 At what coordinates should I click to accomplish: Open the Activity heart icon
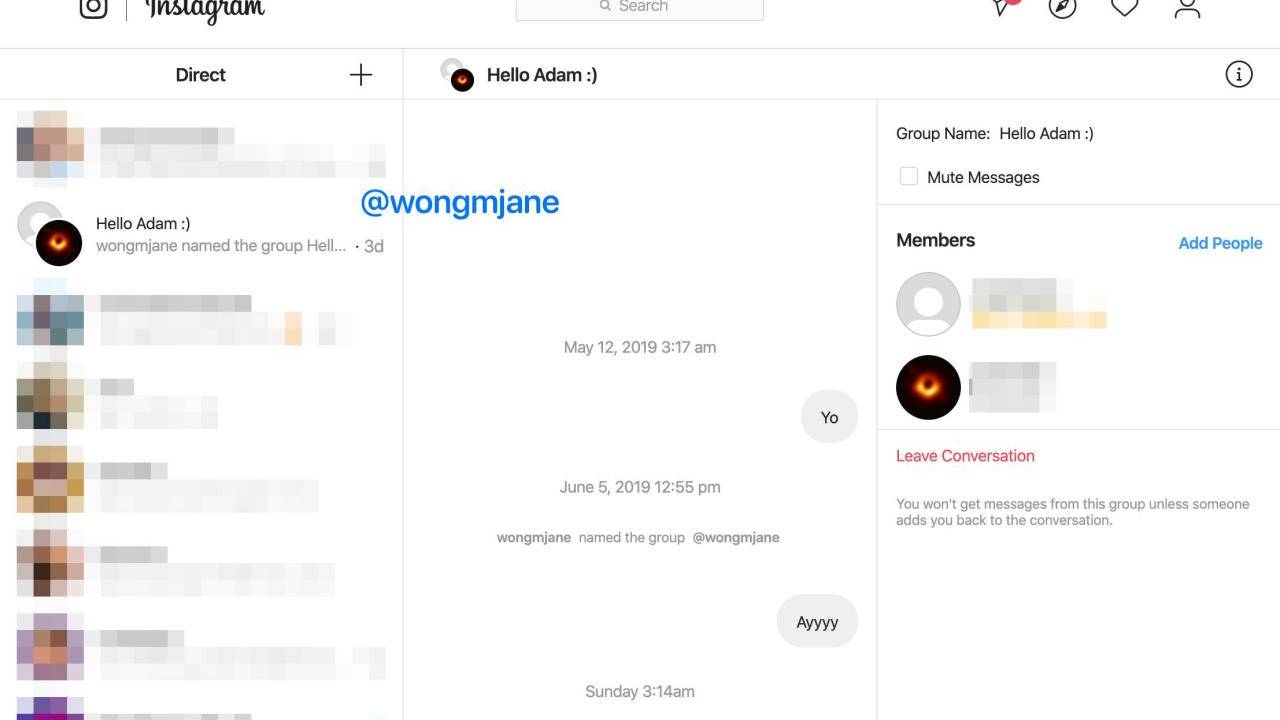coord(1125,7)
